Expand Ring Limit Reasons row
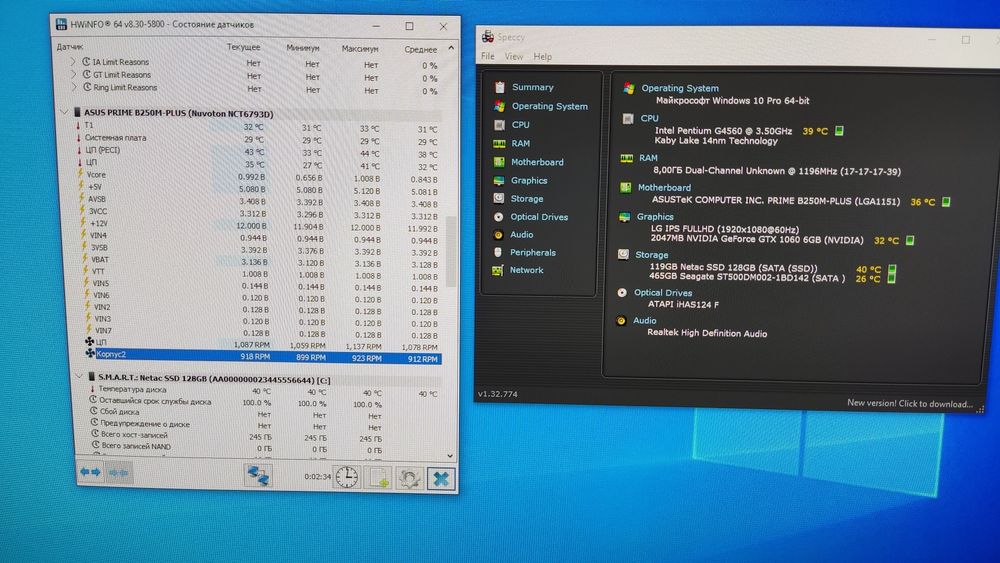This screenshot has width=1000, height=563. pyautogui.click(x=74, y=87)
